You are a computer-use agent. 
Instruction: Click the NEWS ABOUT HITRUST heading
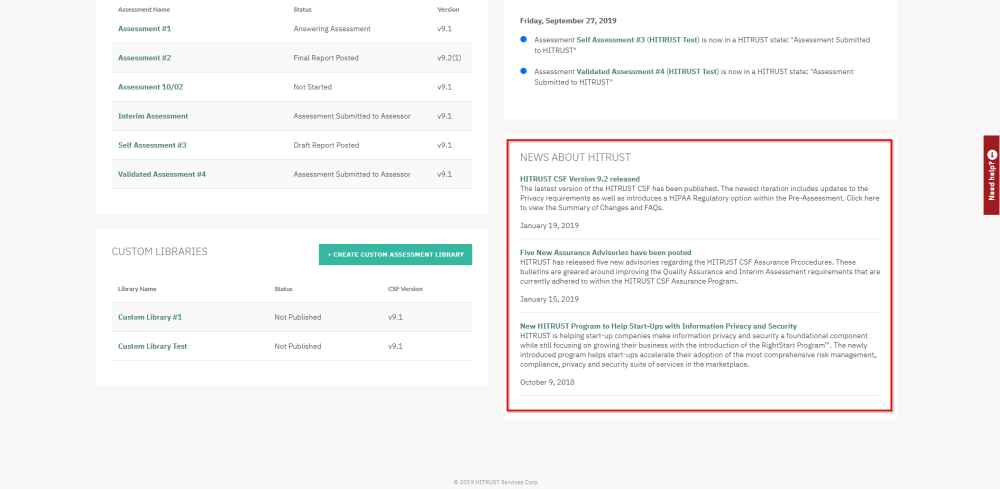pyautogui.click(x=575, y=157)
